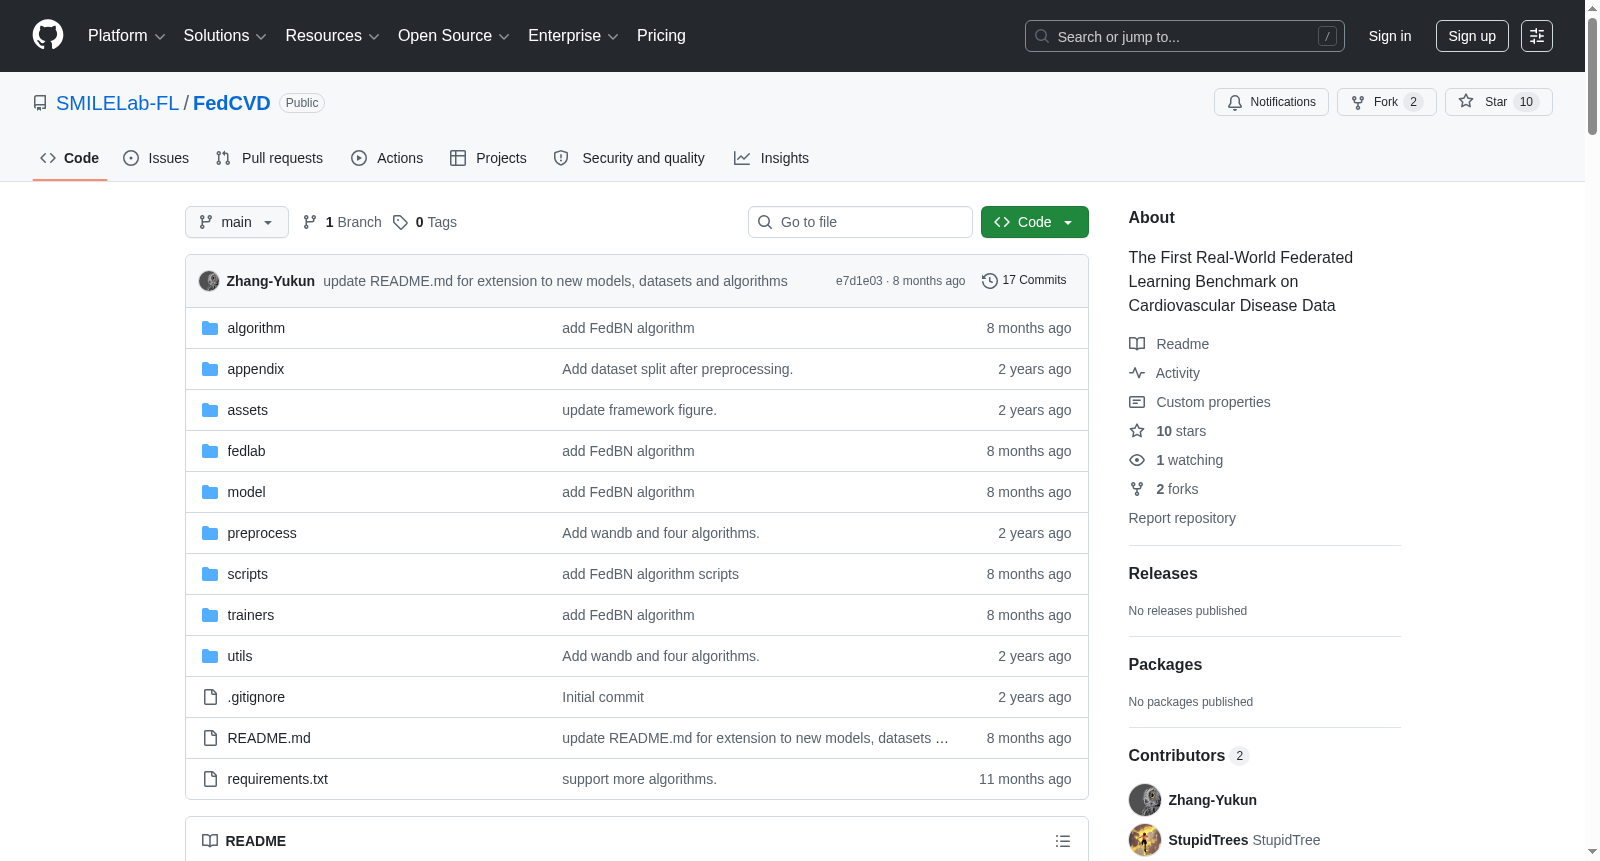Open the 'Initial commit' commit message
The image size is (1600, 861).
pyautogui.click(x=603, y=697)
